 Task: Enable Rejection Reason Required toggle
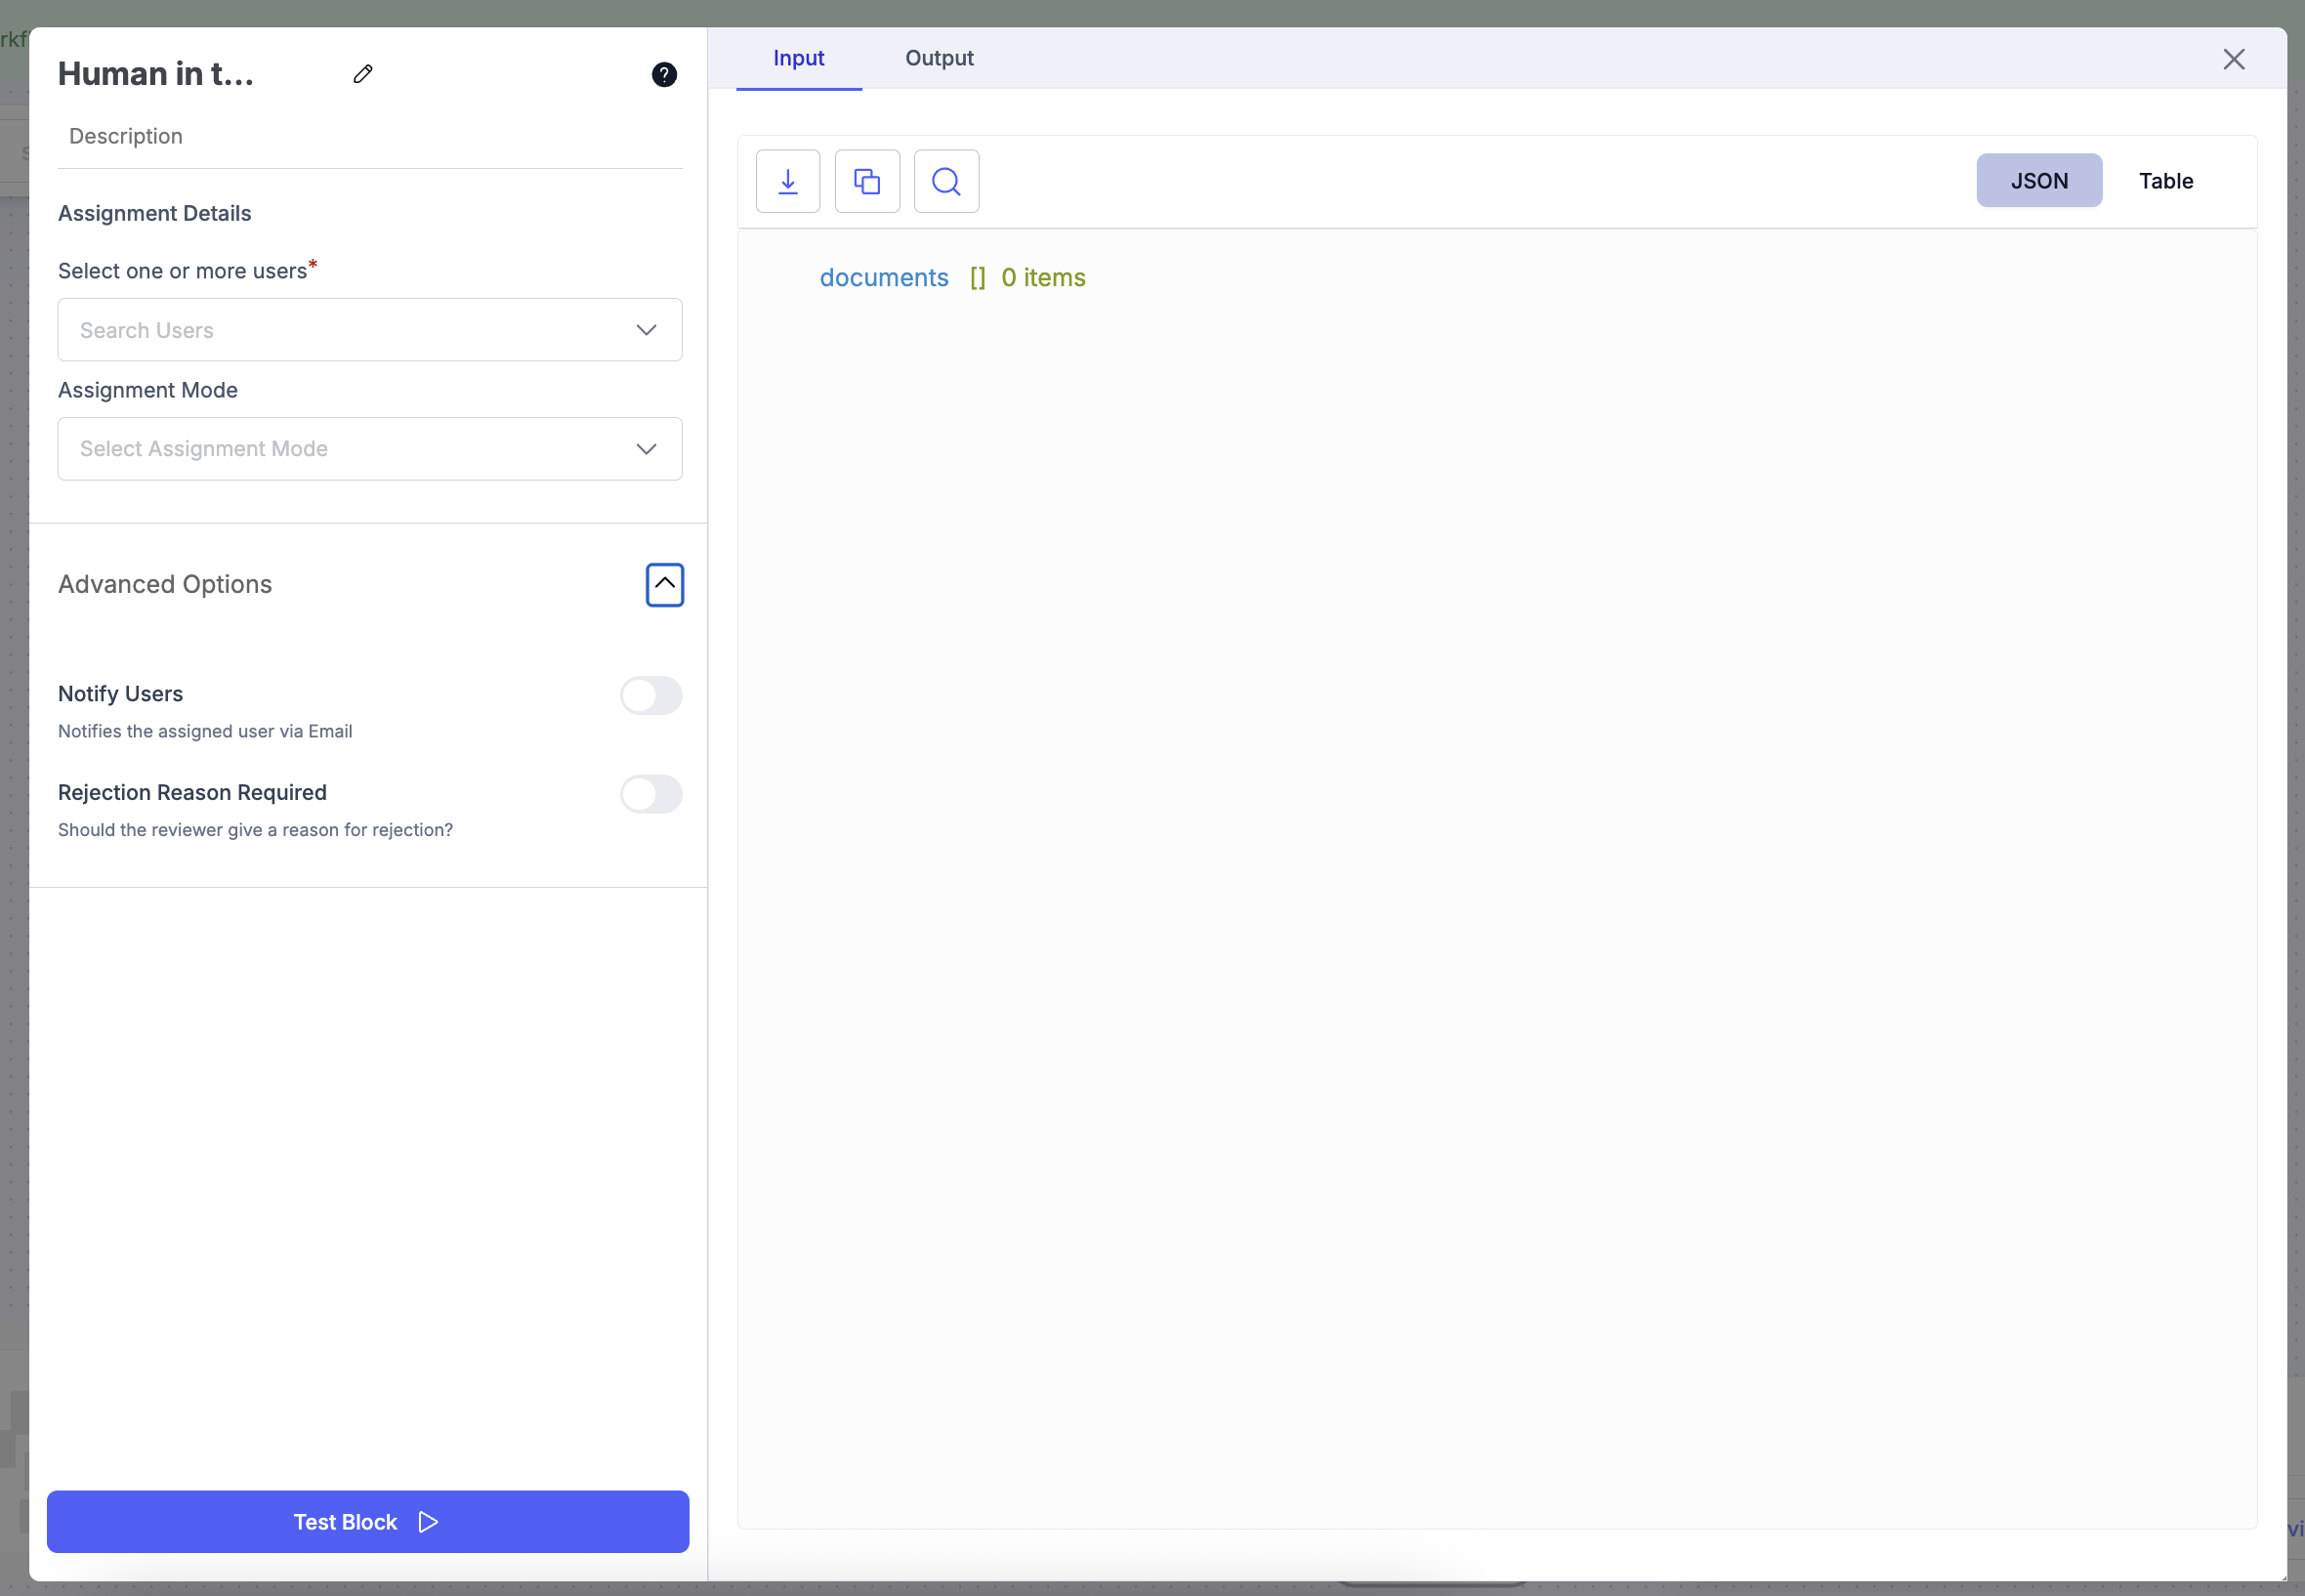(x=651, y=794)
